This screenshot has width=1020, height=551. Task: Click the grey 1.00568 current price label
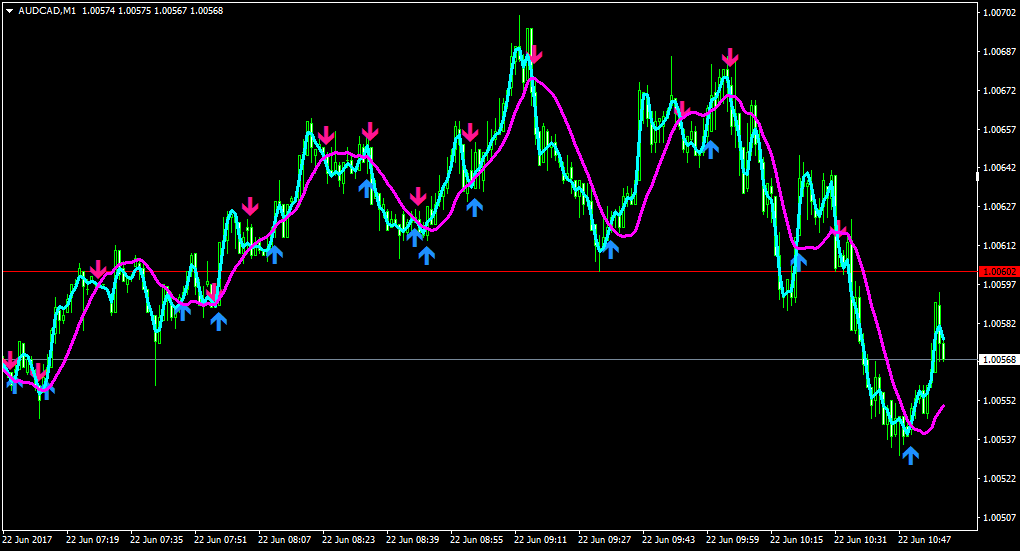click(x=999, y=359)
